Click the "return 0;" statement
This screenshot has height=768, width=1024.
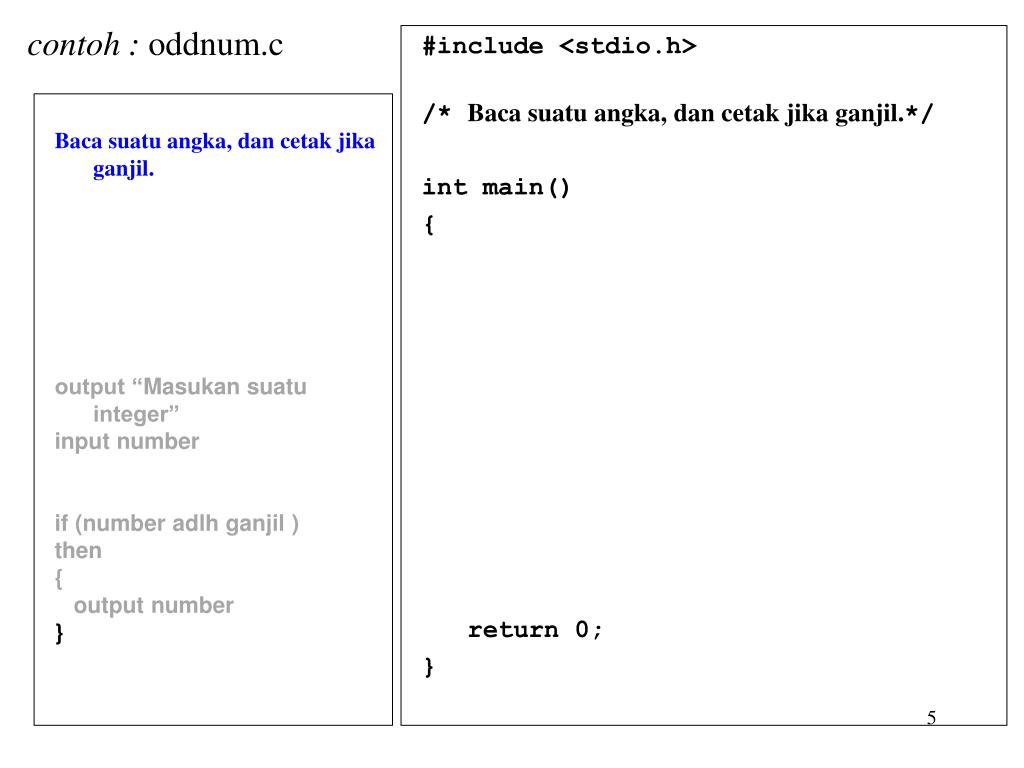tap(535, 630)
